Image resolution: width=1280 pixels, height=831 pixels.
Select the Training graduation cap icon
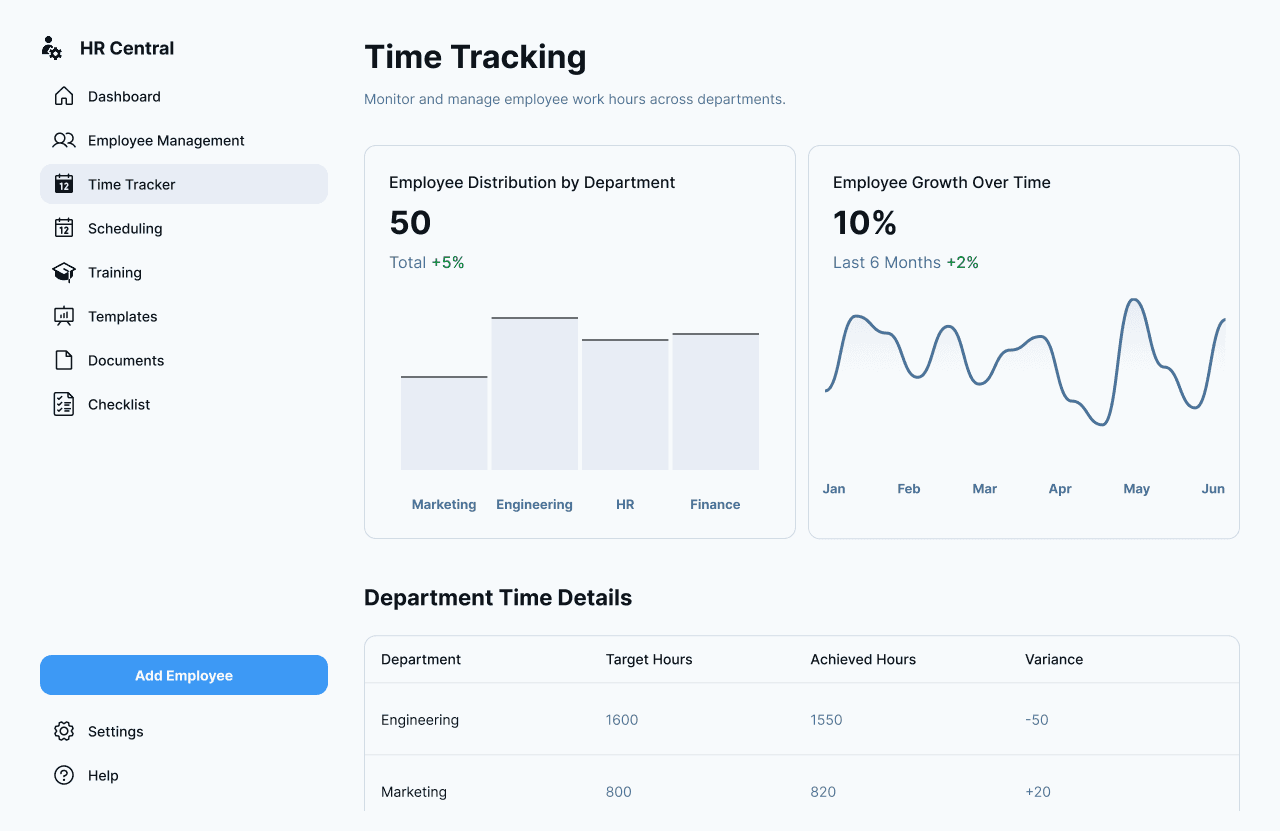coord(63,272)
